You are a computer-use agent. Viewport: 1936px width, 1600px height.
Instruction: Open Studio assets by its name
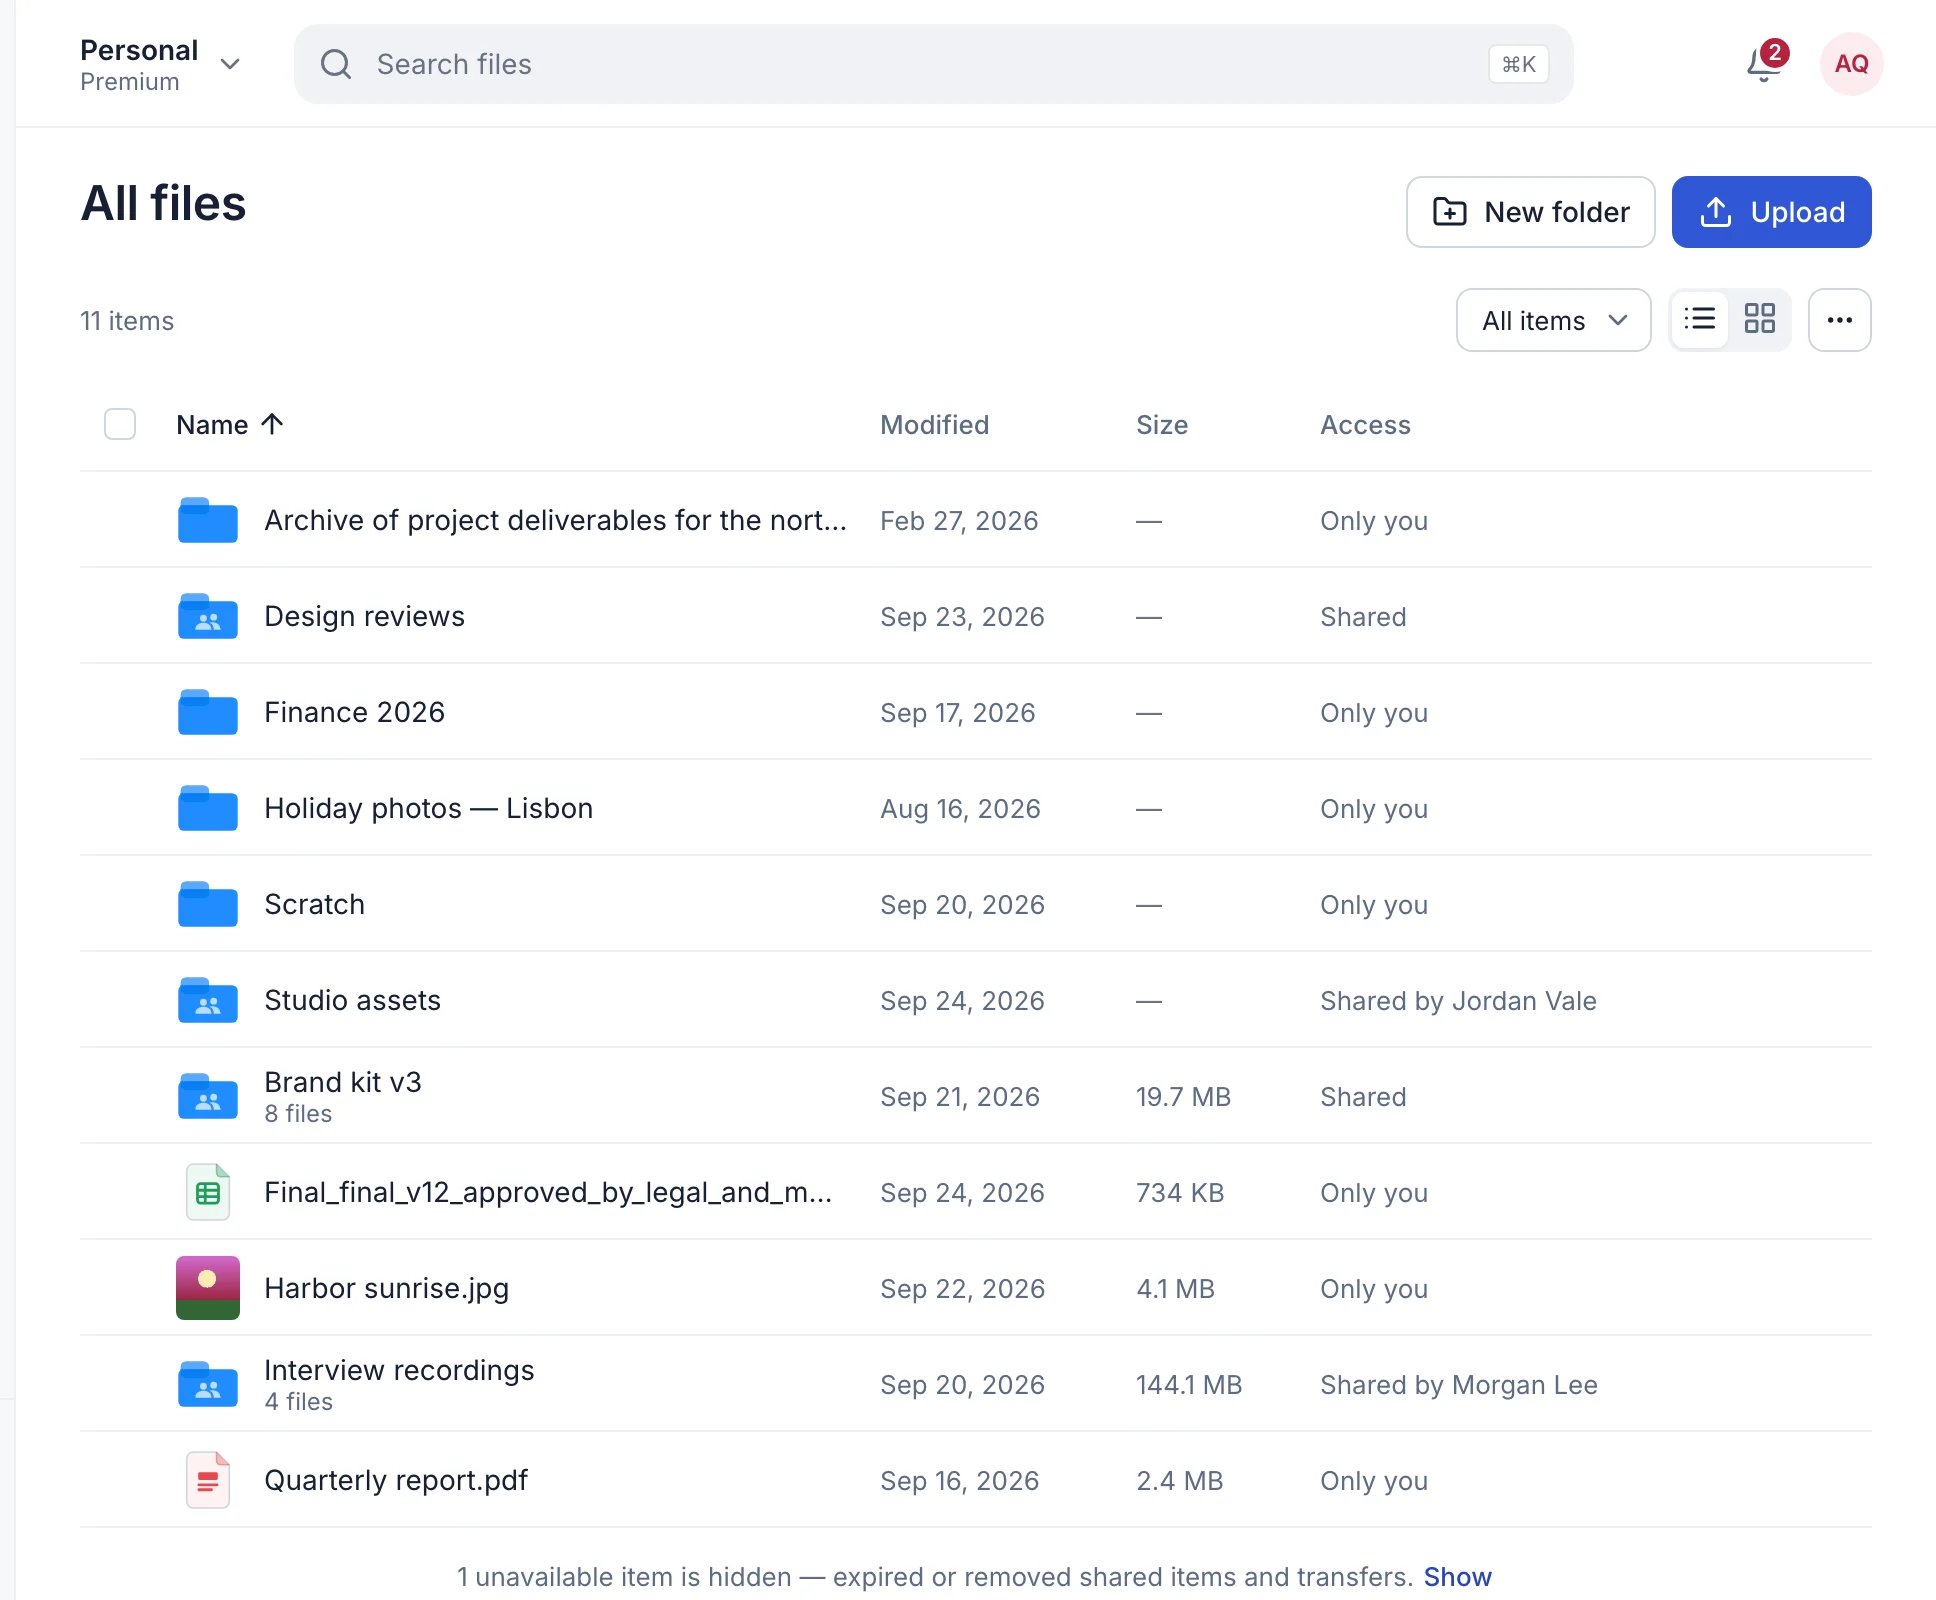[x=352, y=1000]
